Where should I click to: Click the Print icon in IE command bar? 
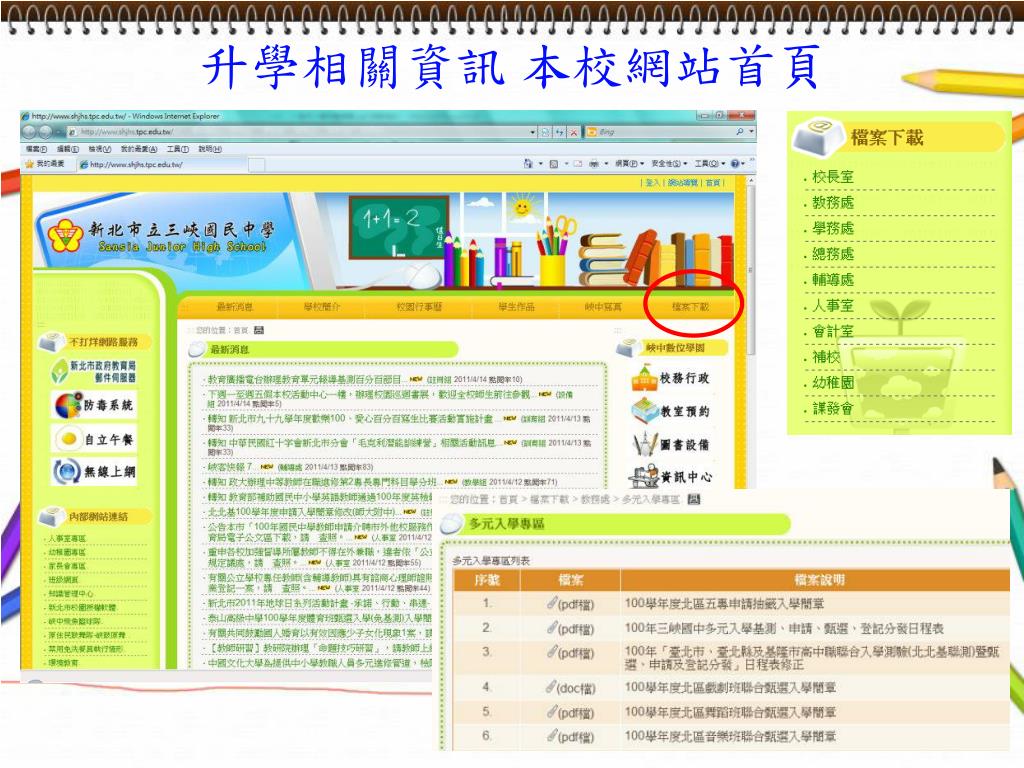click(594, 163)
